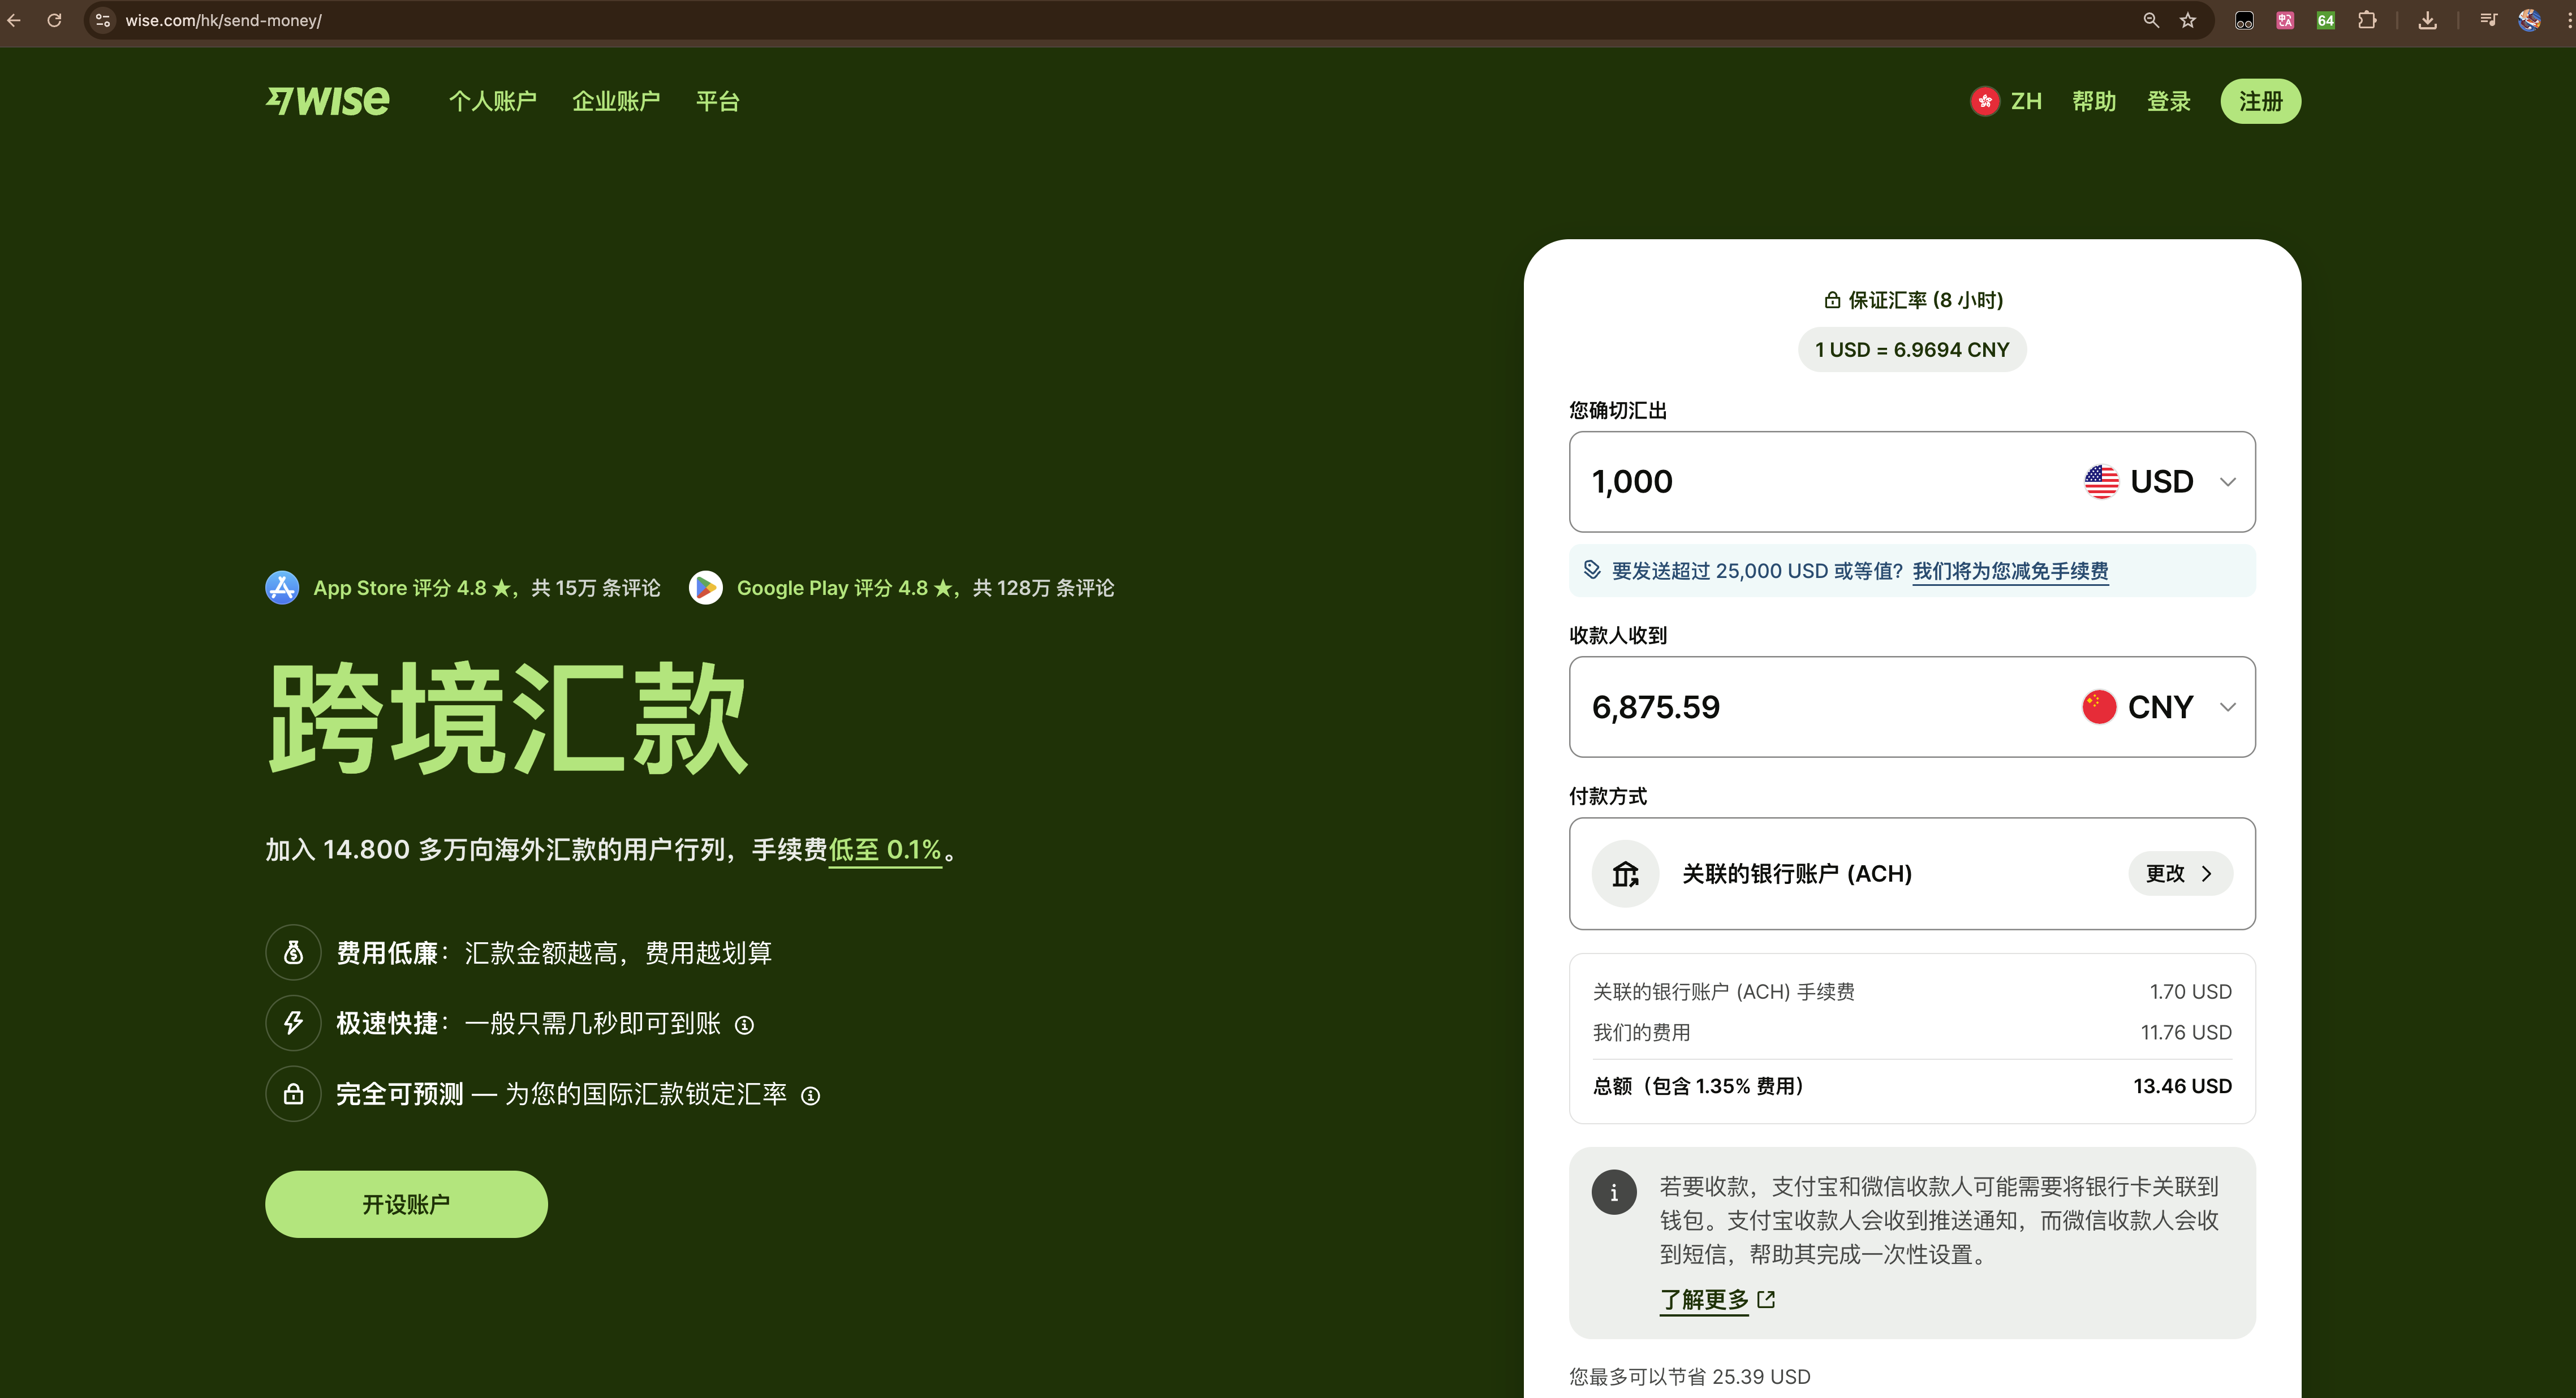Click the Hong Kong flag icon
The image size is (2576, 1398).
1984,101
